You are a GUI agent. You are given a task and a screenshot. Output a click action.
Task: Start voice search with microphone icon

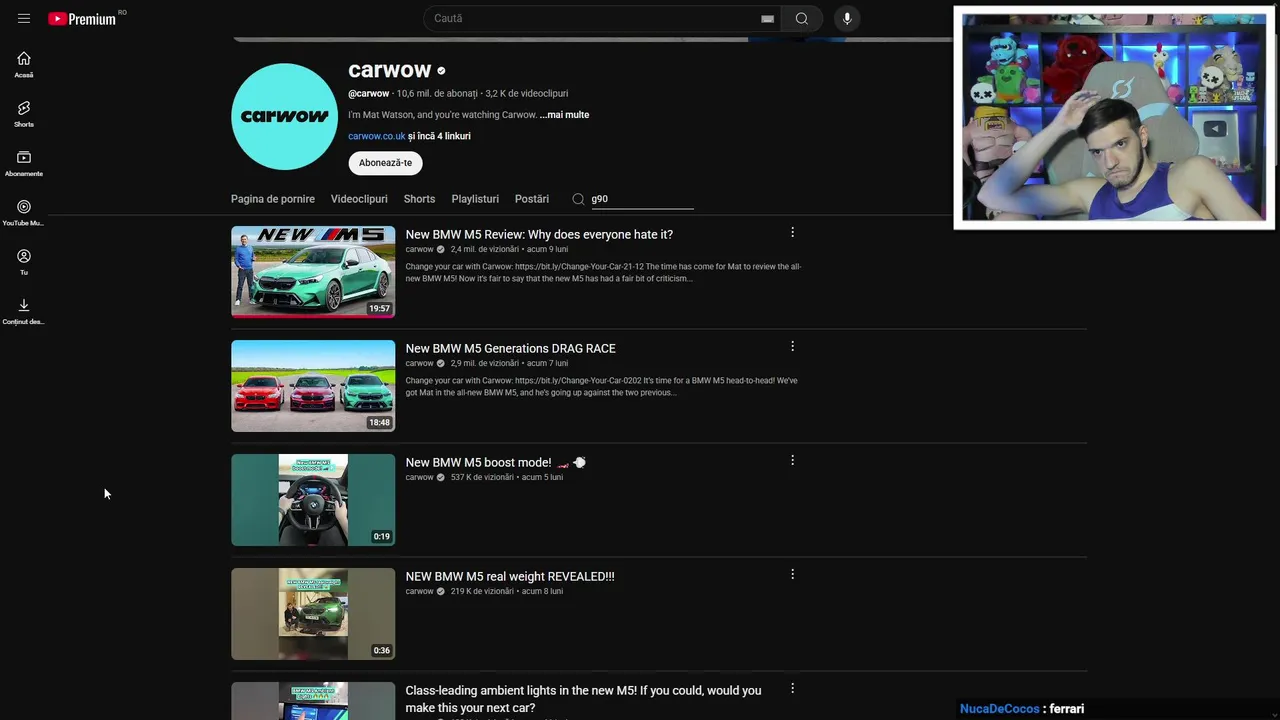tap(847, 18)
